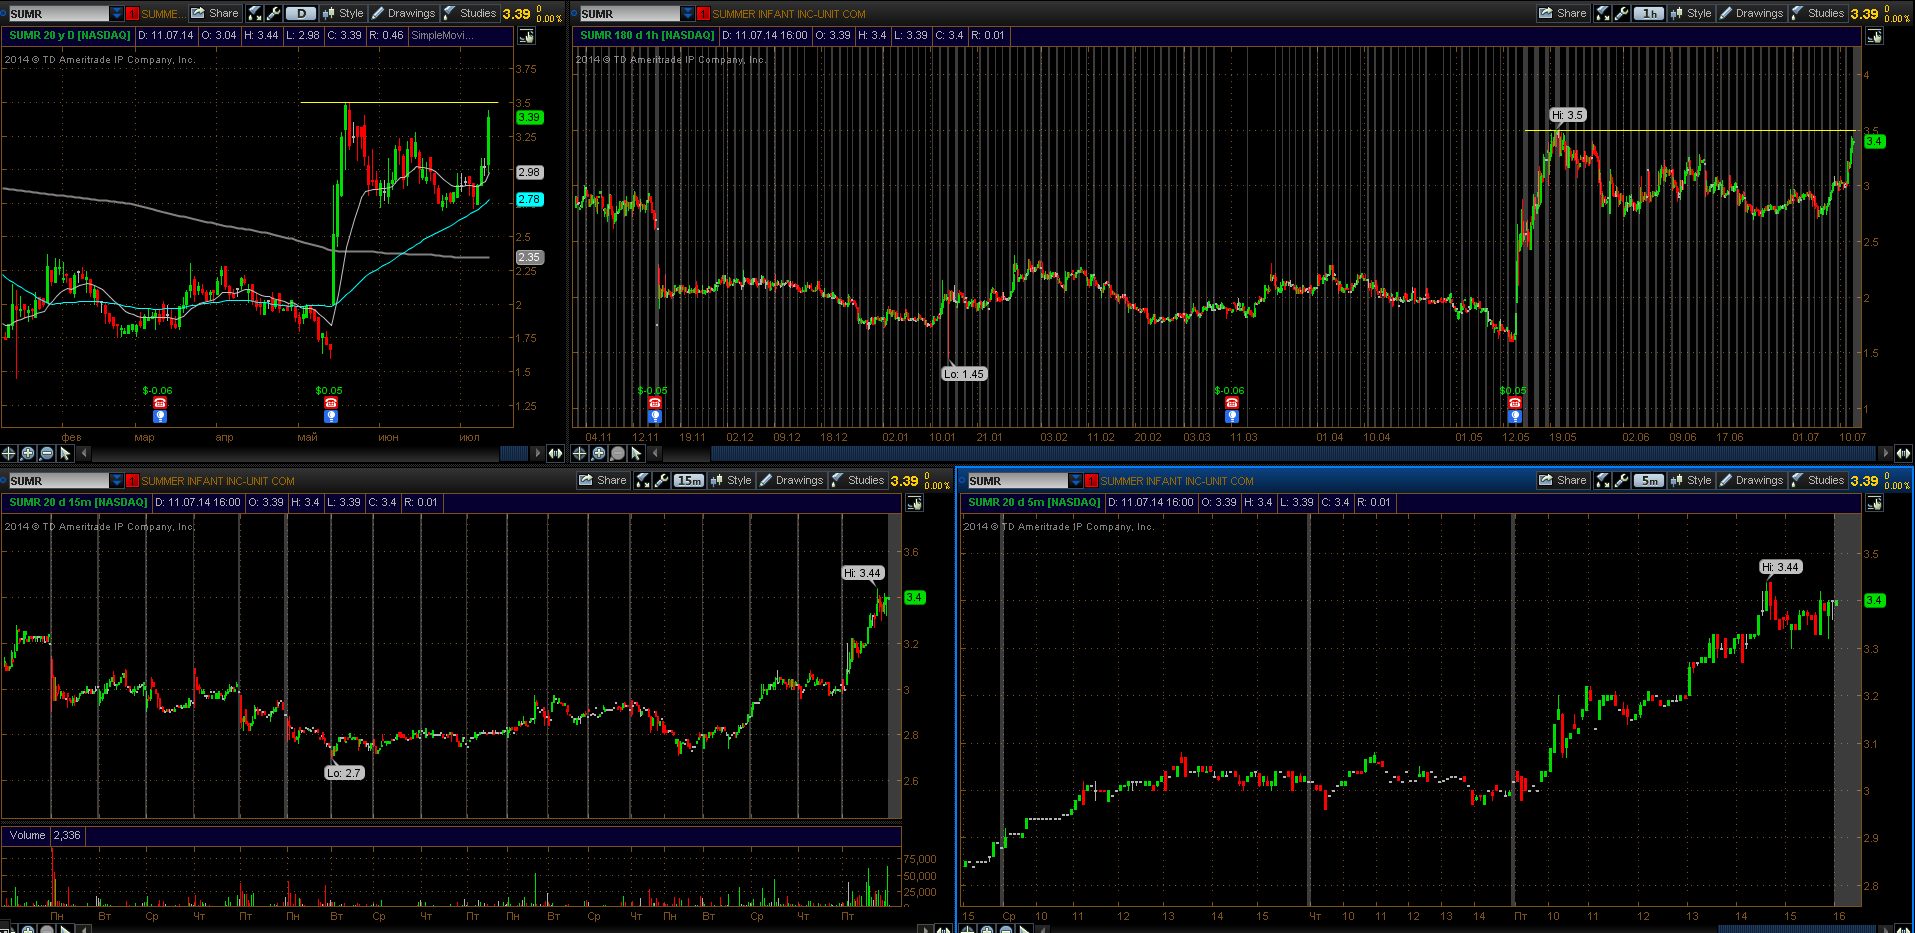1915x933 pixels.
Task: Click the scroll-right arrow under 1h chart
Action: 1886,453
